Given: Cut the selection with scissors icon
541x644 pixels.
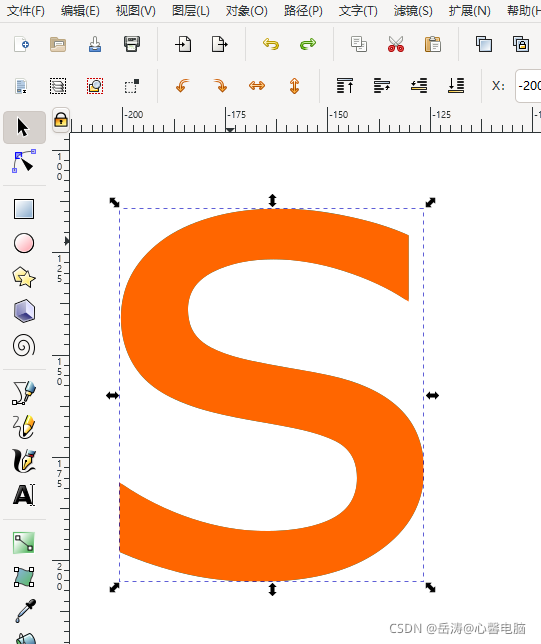Looking at the screenshot, I should (x=396, y=44).
